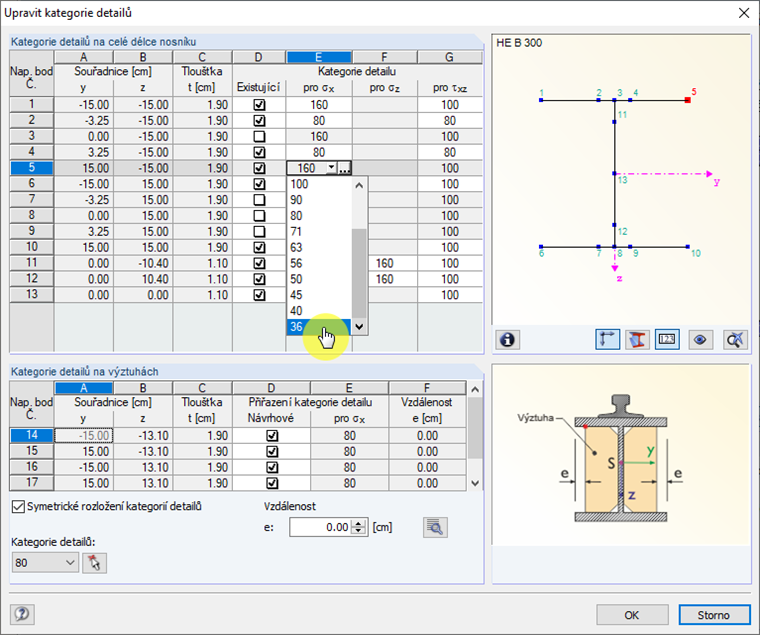Show the I-beam cross-section rendering
The height and width of the screenshot is (635, 760).
pyautogui.click(x=636, y=340)
